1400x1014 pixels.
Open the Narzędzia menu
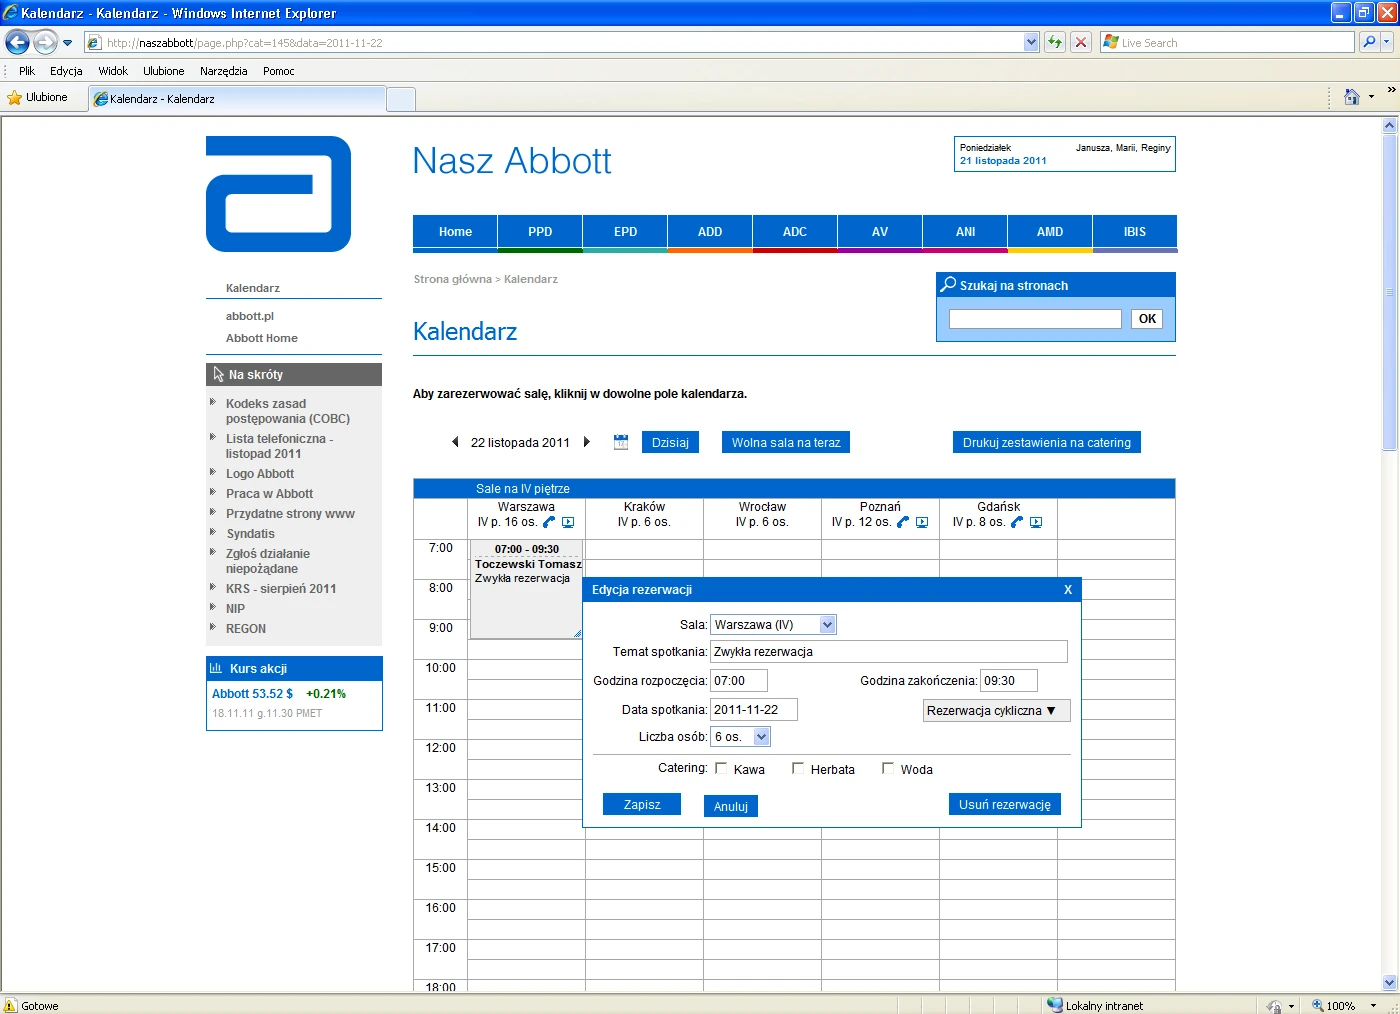223,71
